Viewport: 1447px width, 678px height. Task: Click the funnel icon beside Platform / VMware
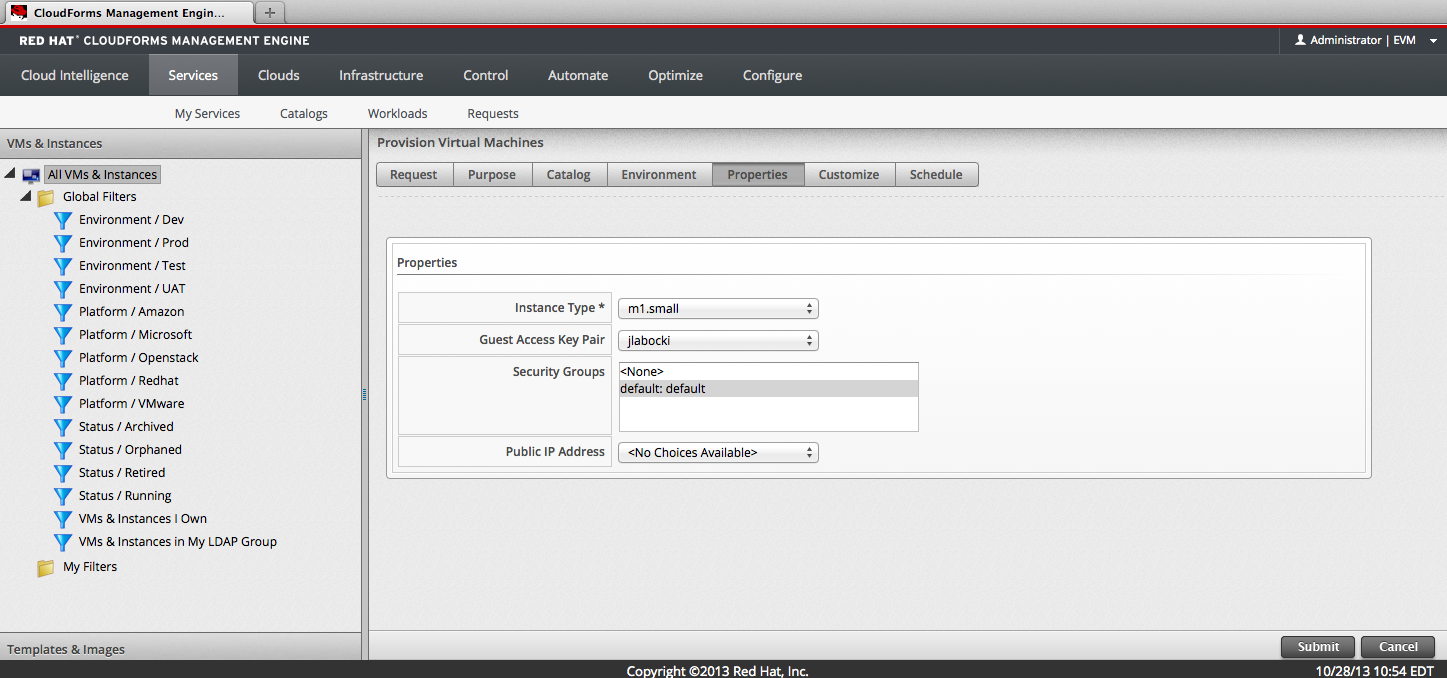coord(63,404)
